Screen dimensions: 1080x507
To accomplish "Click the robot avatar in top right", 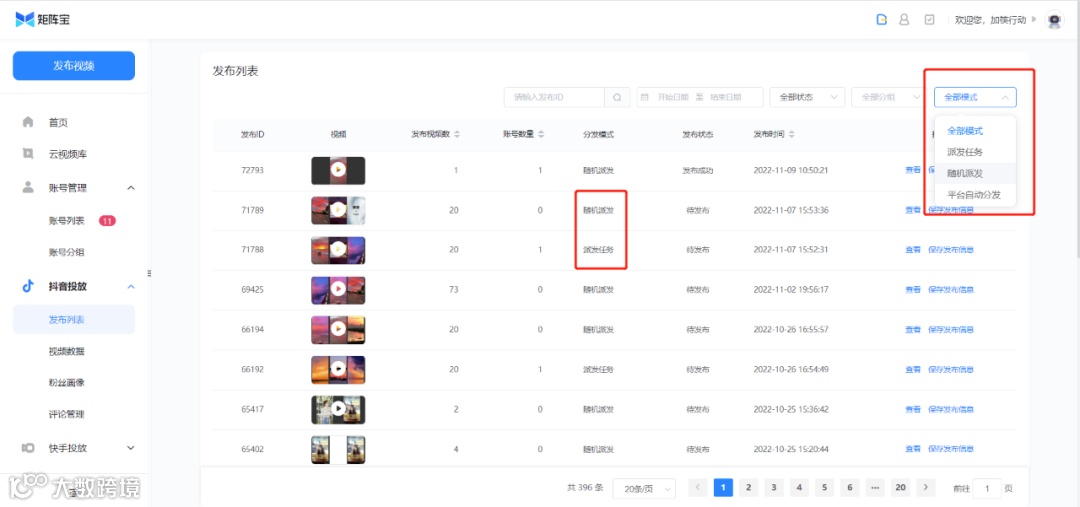I will [x=1055, y=20].
